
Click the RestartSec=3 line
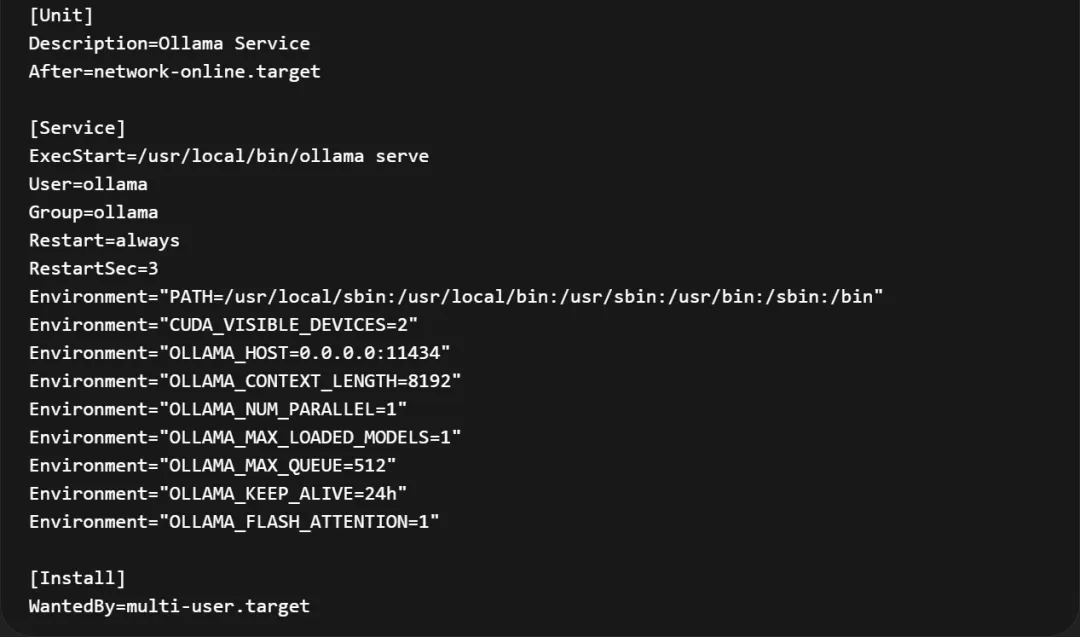pos(93,268)
